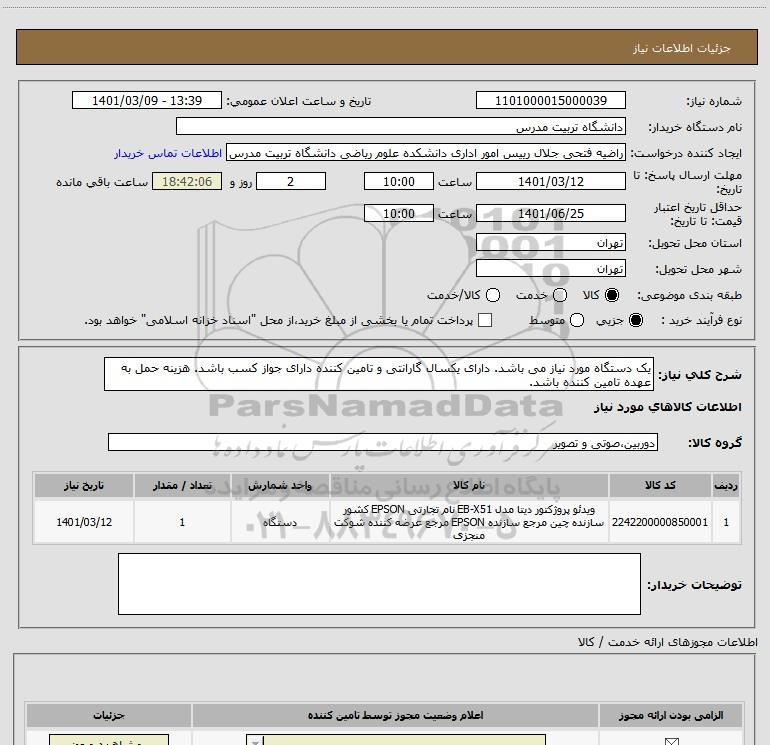Click the empty buyer notes text area
Image resolution: width=770 pixels, height=745 pixels.
click(379, 584)
